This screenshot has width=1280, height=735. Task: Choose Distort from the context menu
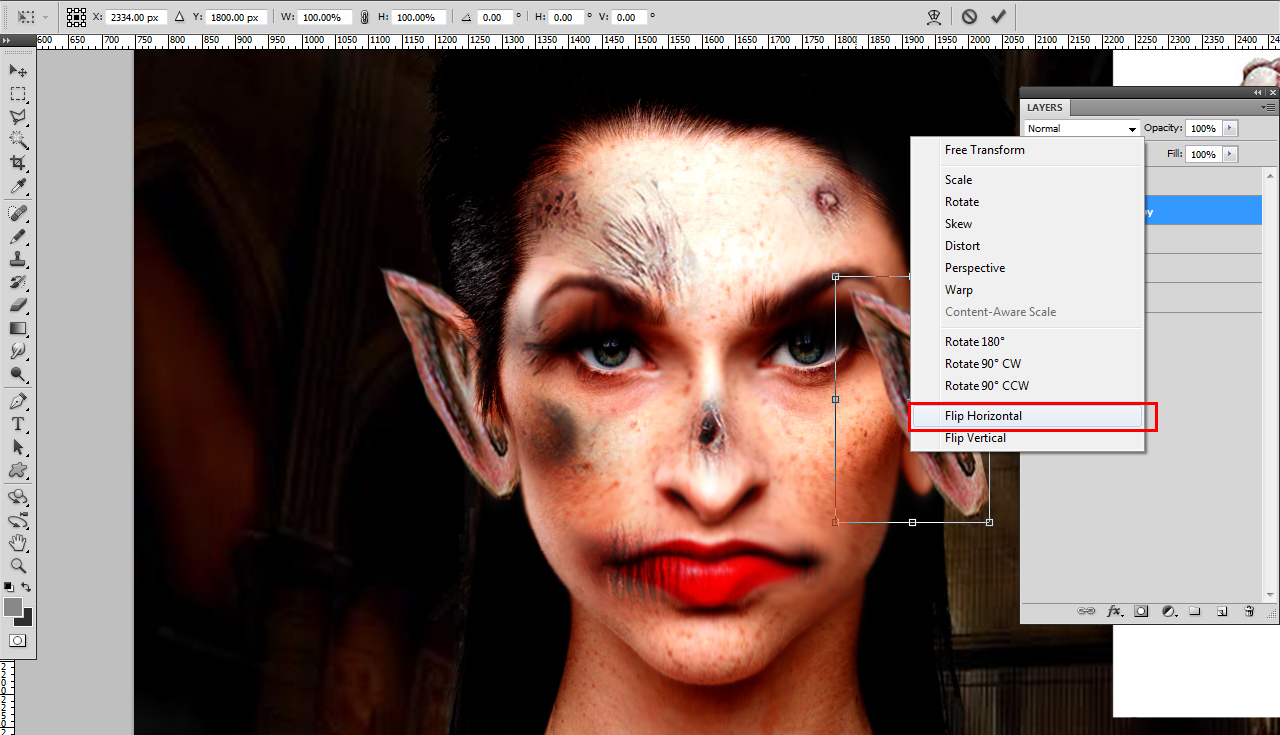click(x=1028, y=246)
